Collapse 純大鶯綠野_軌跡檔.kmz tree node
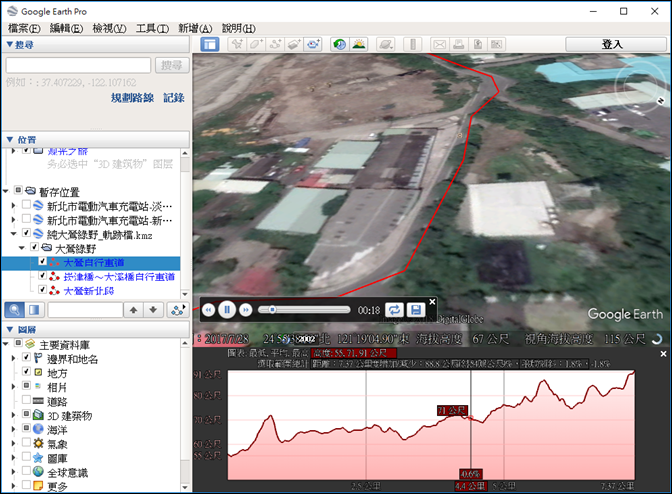 [14, 234]
